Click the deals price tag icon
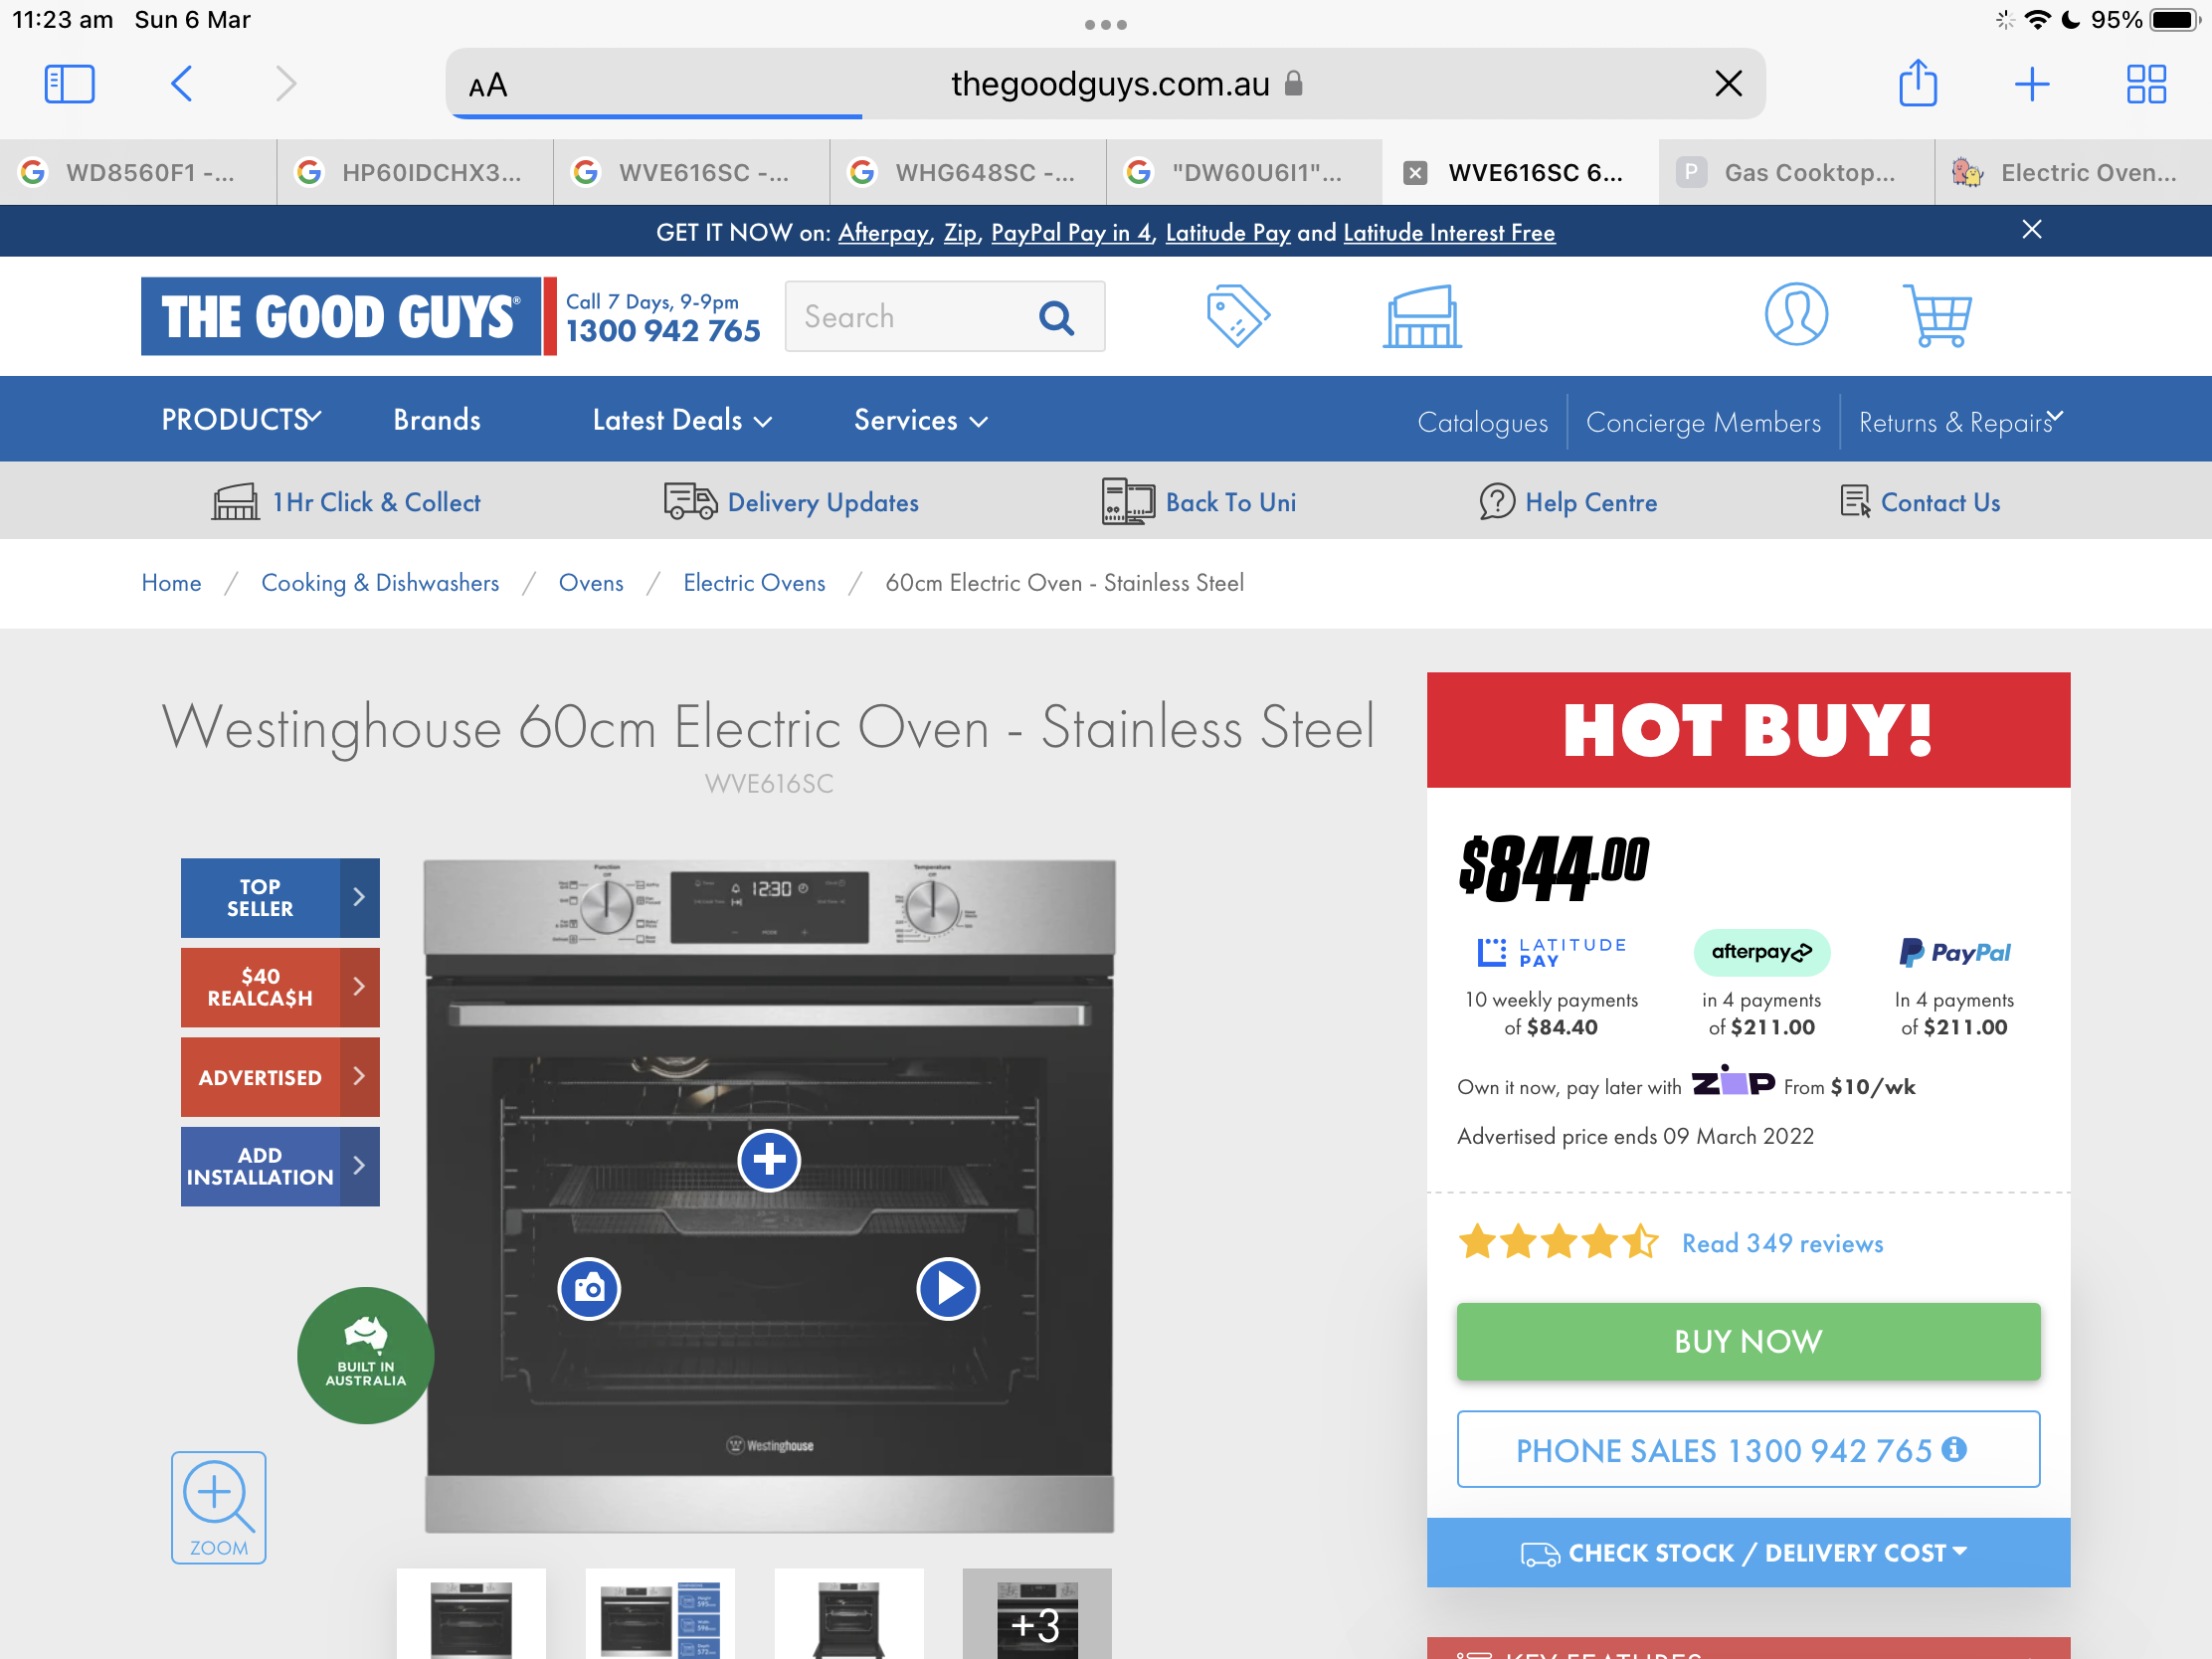The height and width of the screenshot is (1659, 2212). pos(1237,316)
